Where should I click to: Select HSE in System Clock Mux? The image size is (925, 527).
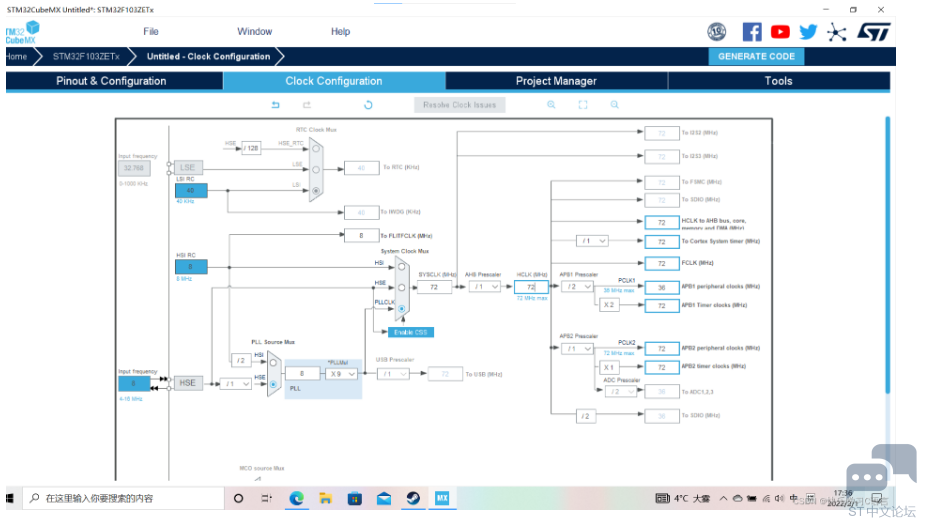coord(402,288)
